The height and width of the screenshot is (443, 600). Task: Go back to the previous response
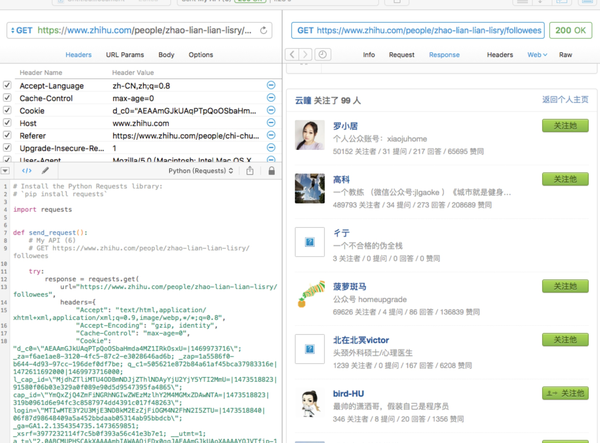click(293, 55)
